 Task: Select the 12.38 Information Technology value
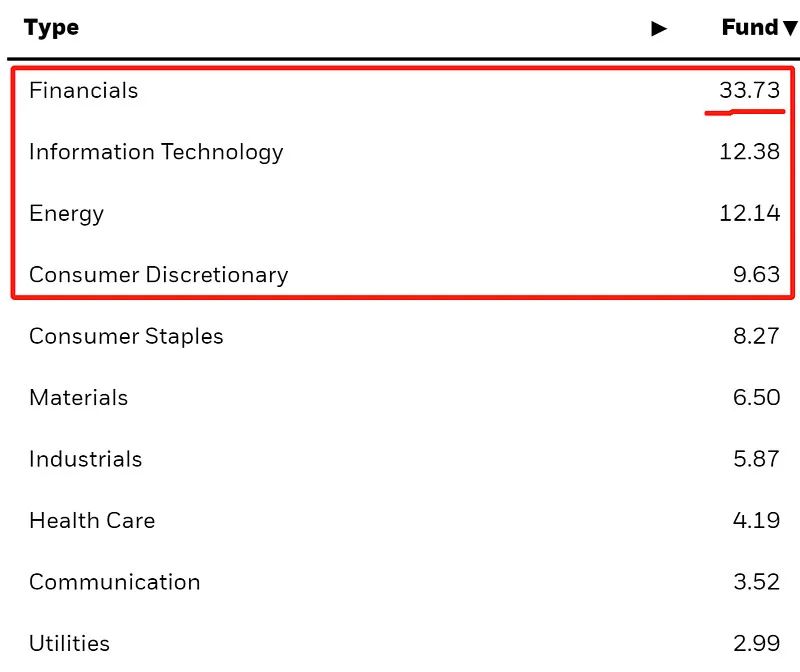pyautogui.click(x=749, y=152)
